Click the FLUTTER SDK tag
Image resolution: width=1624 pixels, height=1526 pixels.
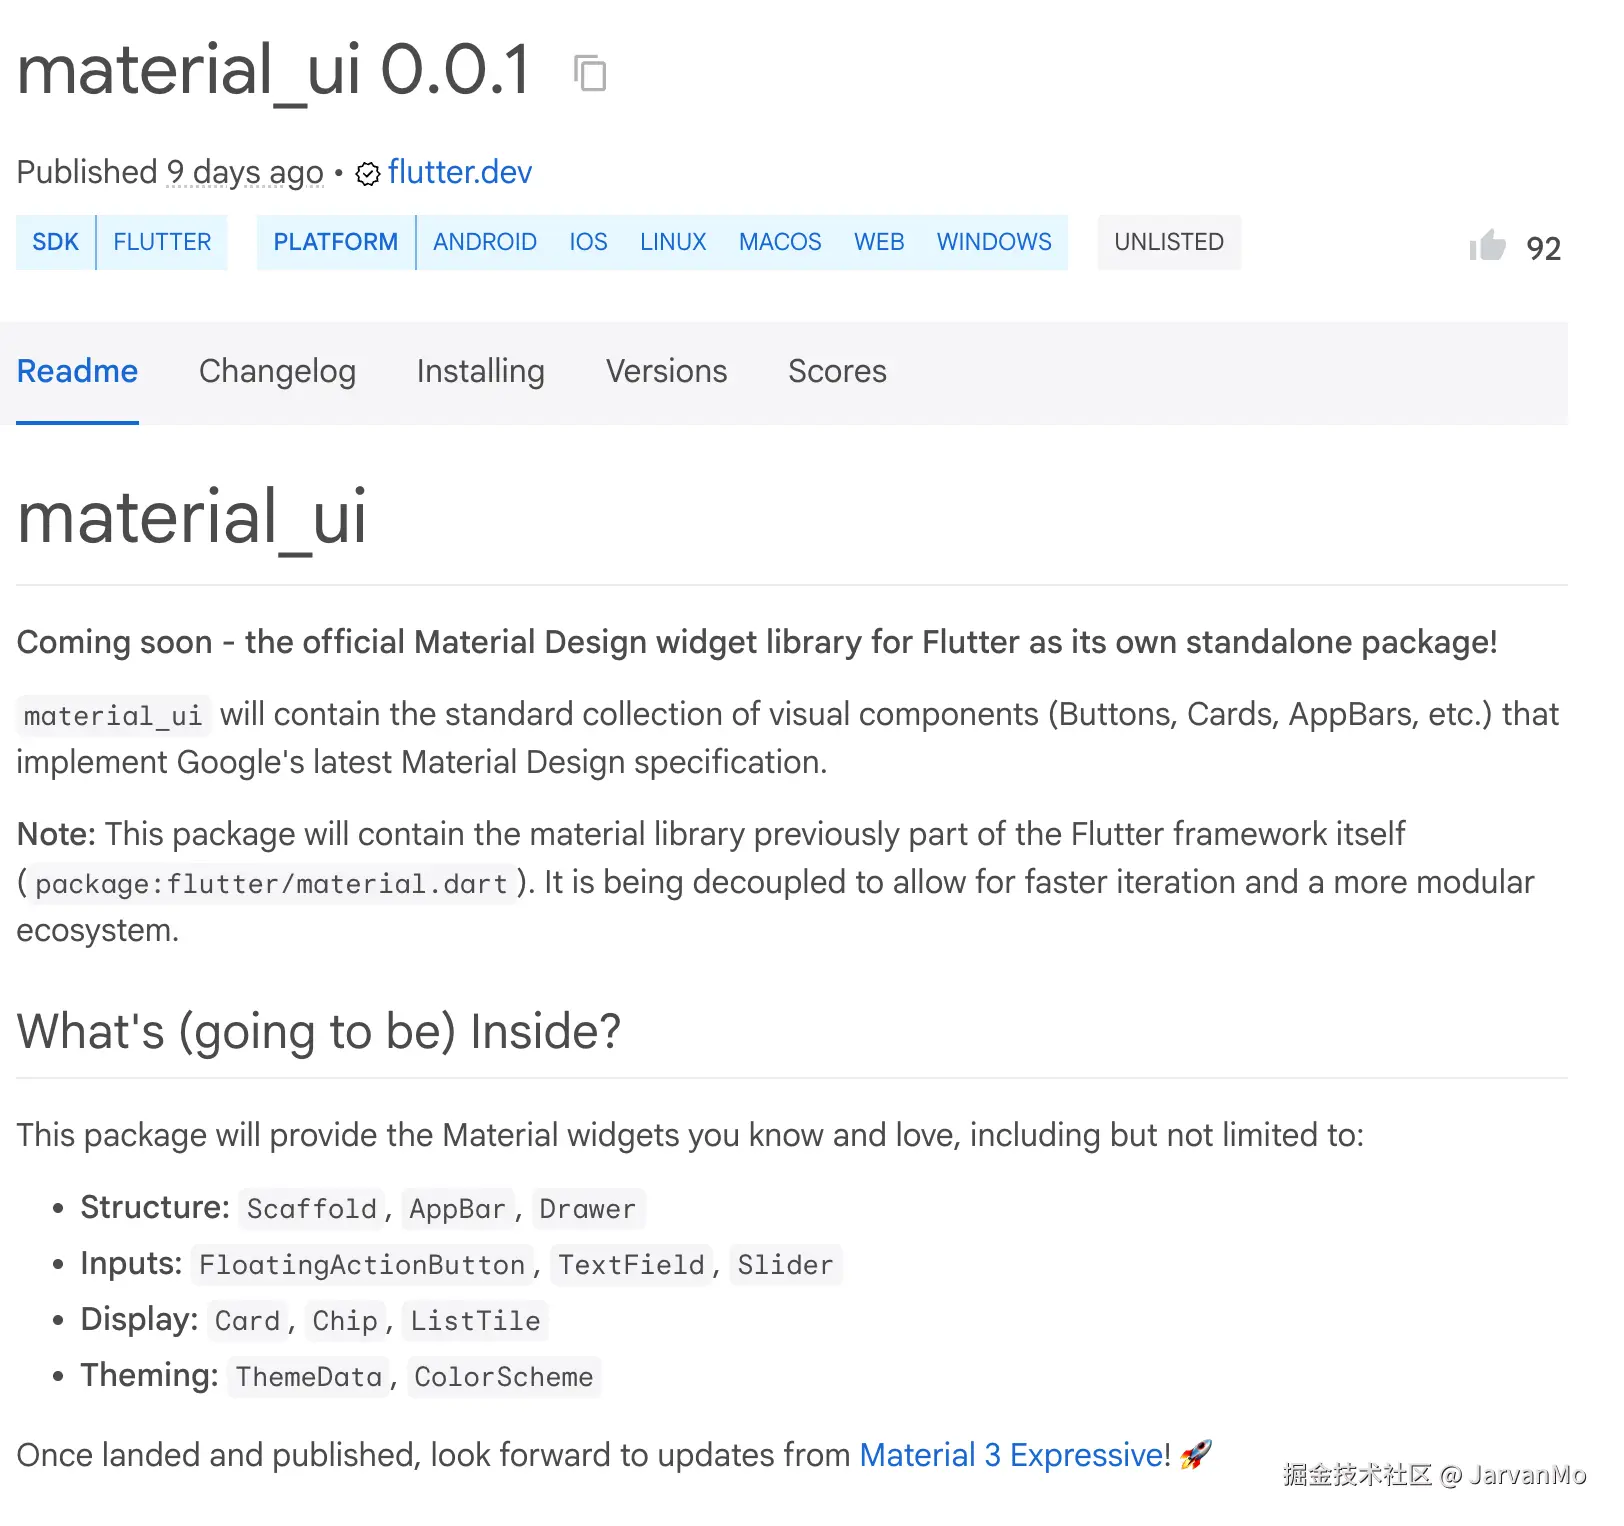point(162,242)
